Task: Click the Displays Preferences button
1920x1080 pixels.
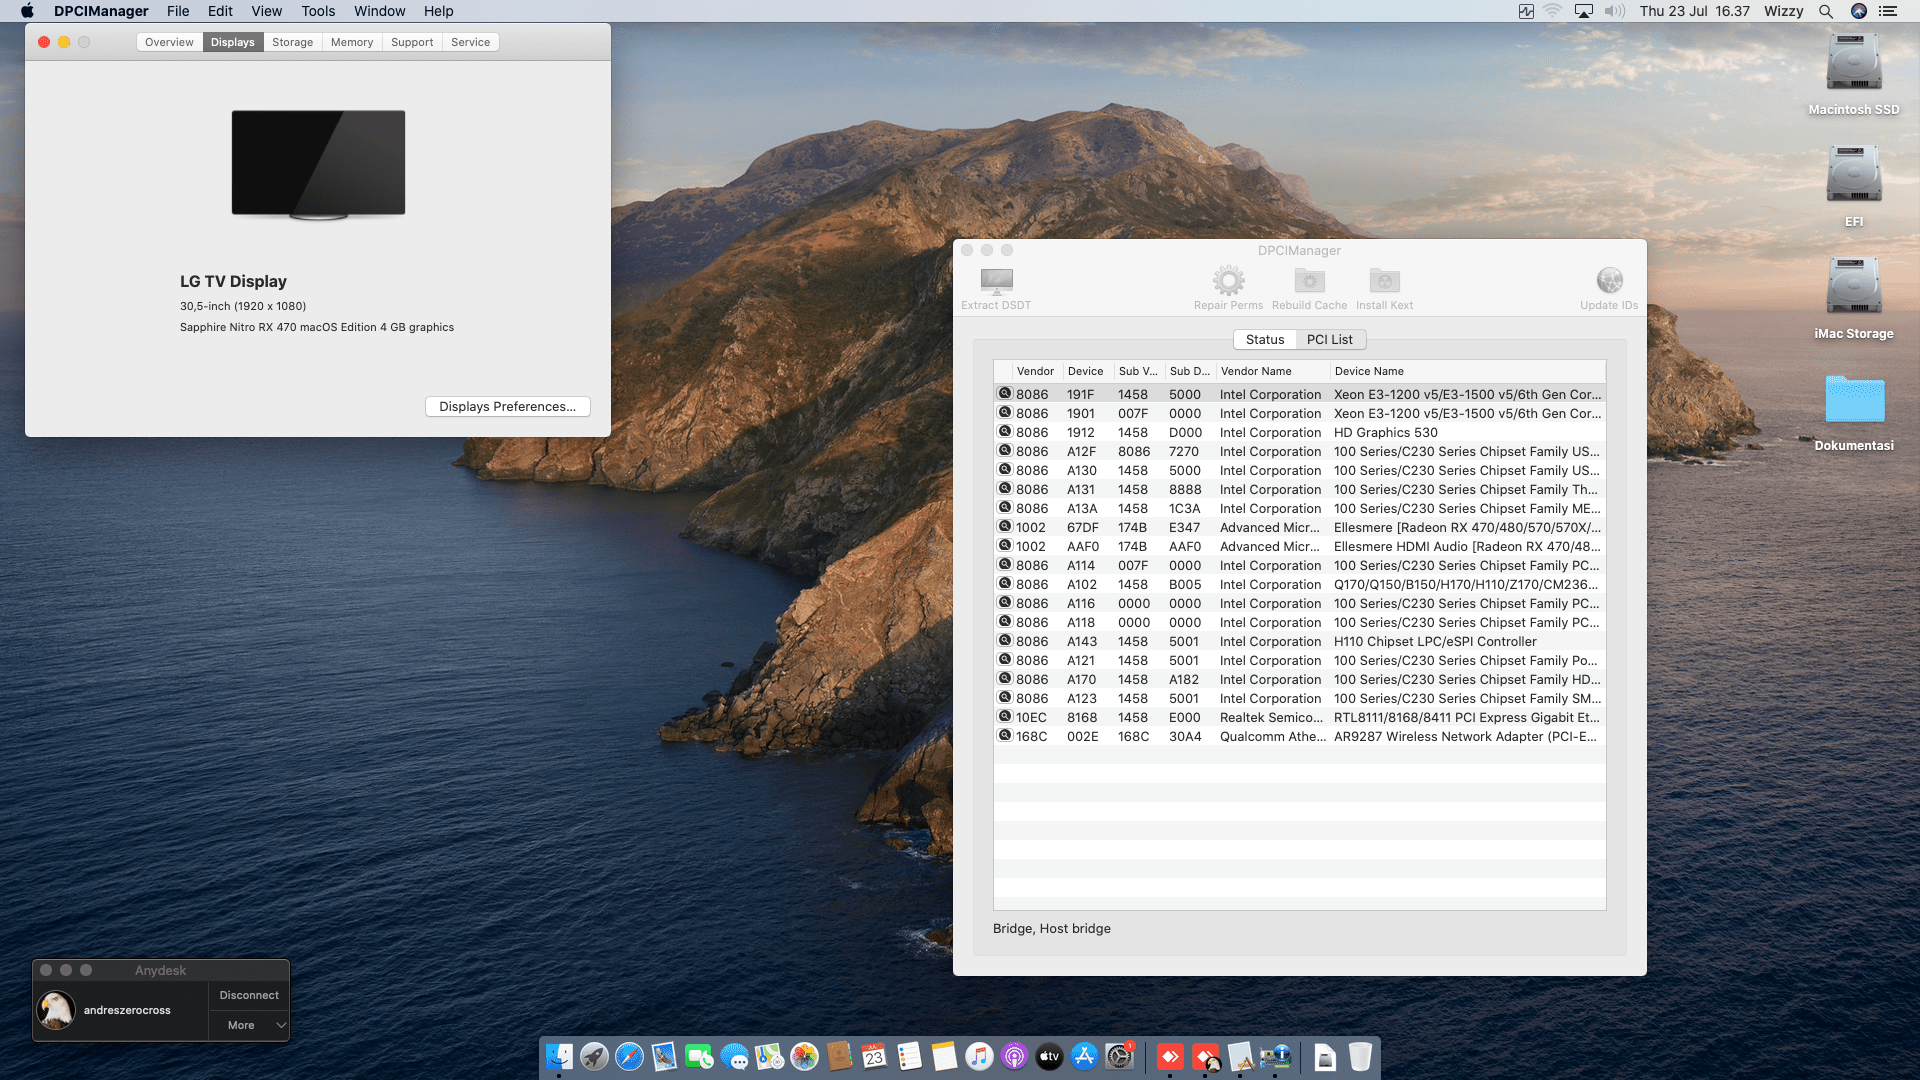Action: (508, 406)
